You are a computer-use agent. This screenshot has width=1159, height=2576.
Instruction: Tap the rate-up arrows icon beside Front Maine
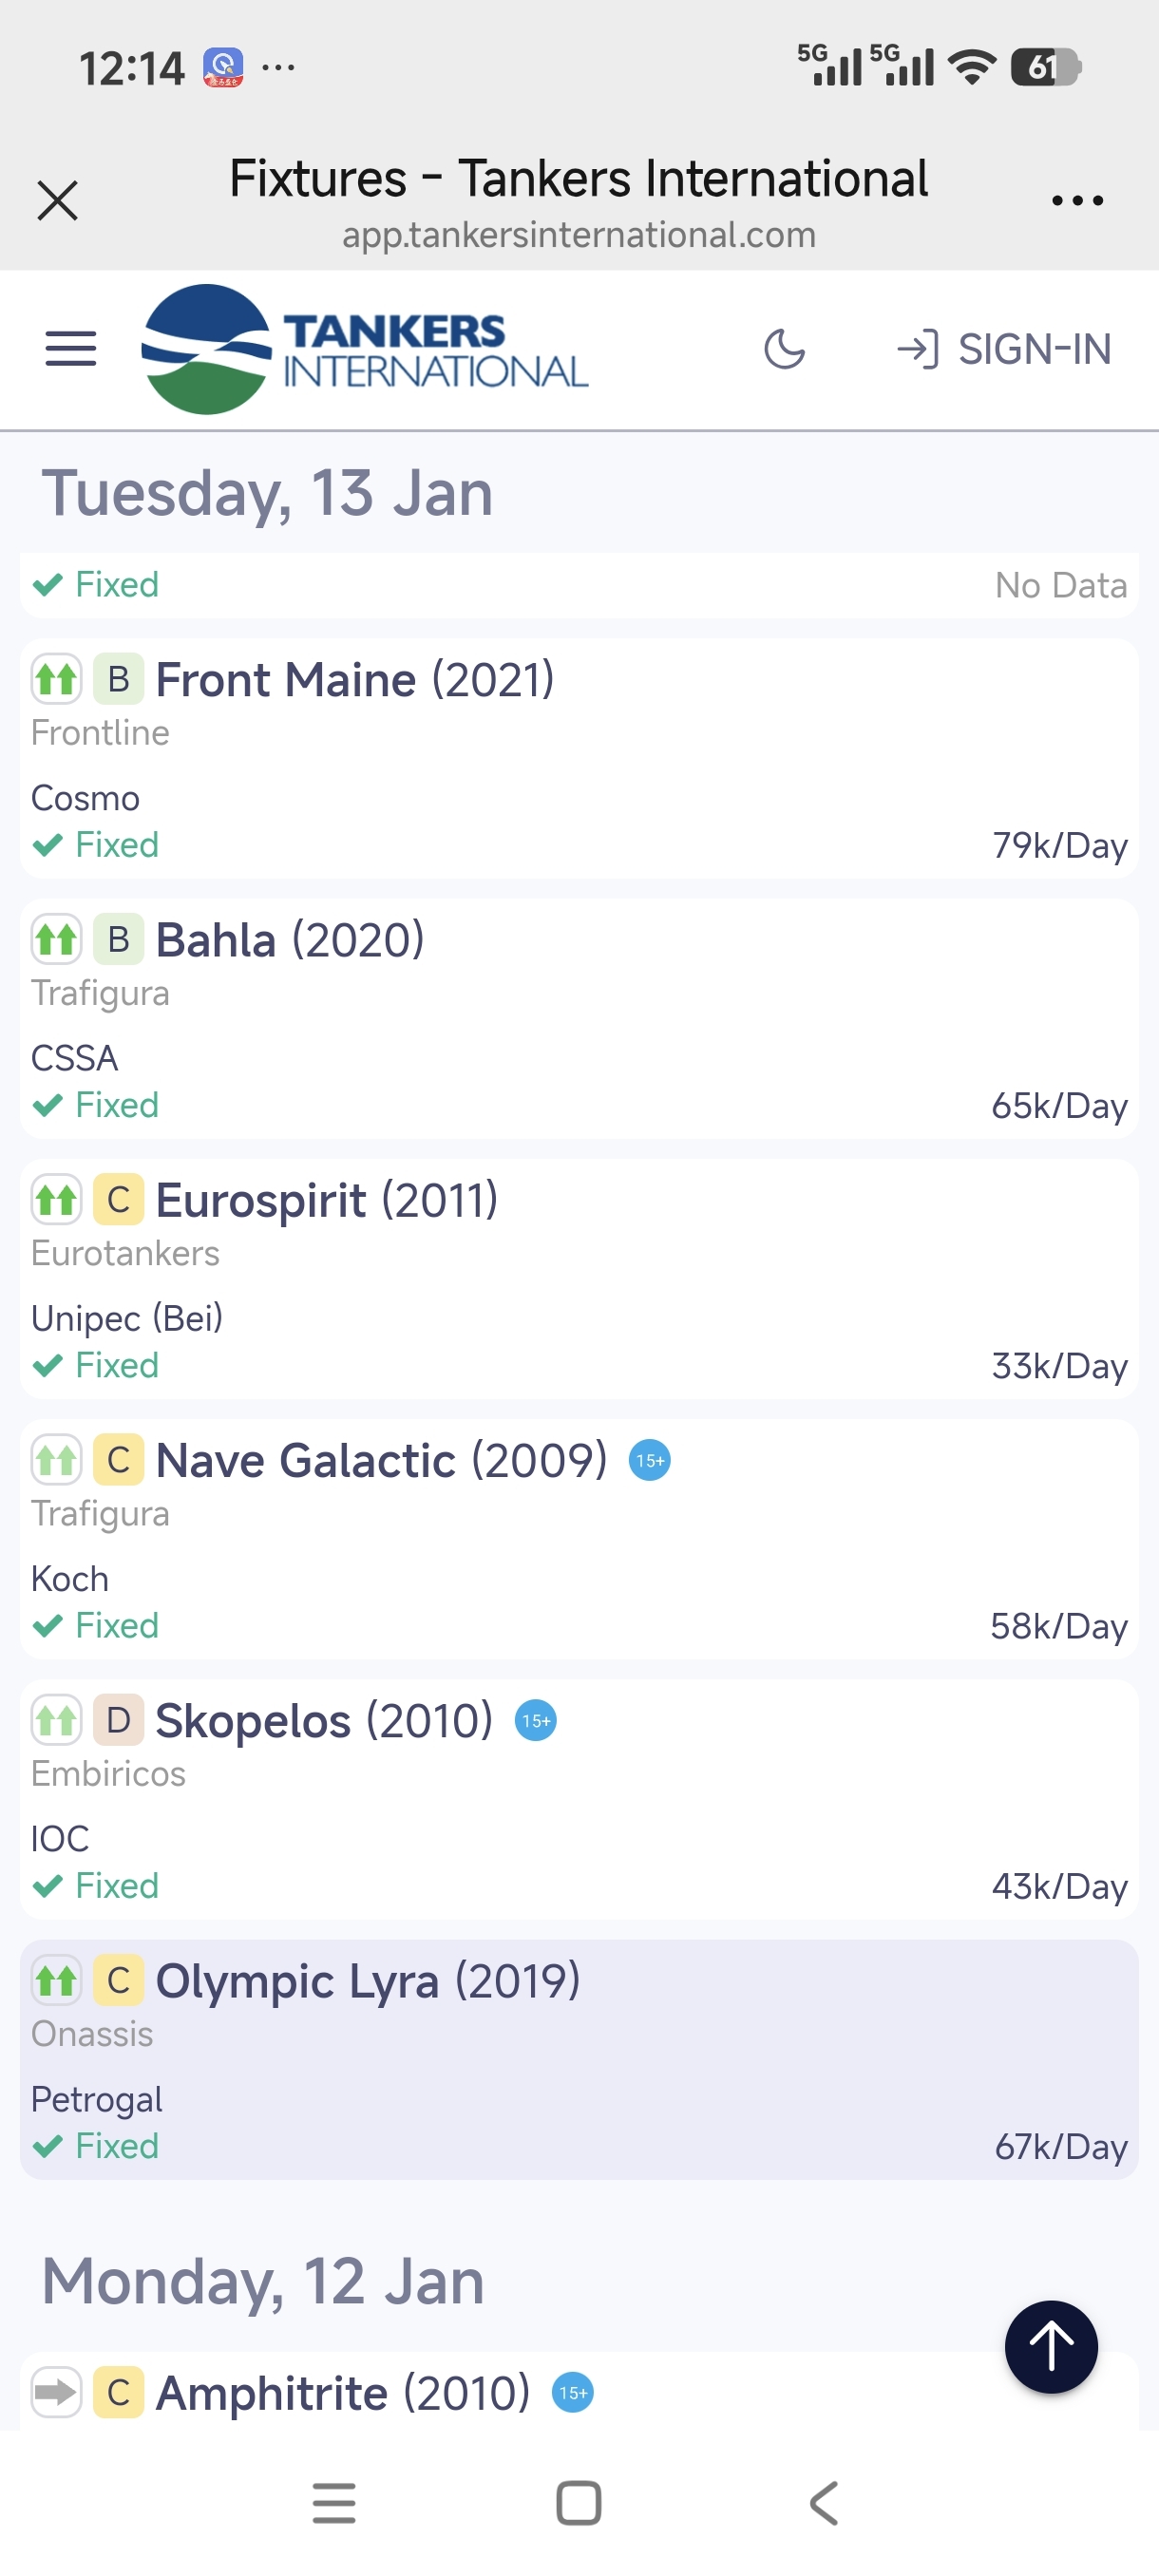(56, 679)
